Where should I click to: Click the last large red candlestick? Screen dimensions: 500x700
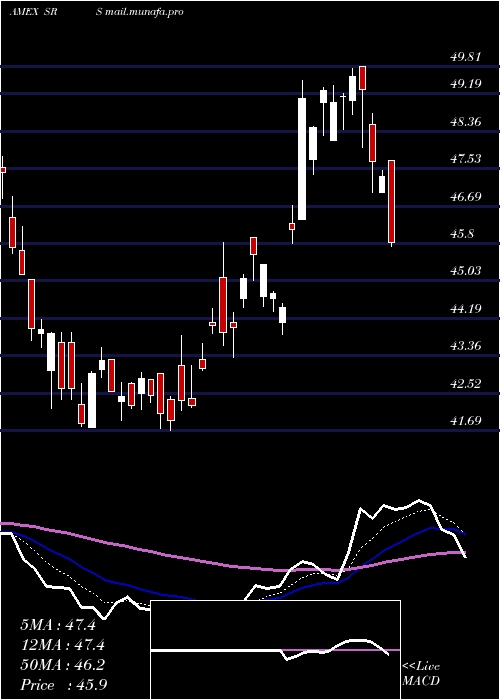392,201
